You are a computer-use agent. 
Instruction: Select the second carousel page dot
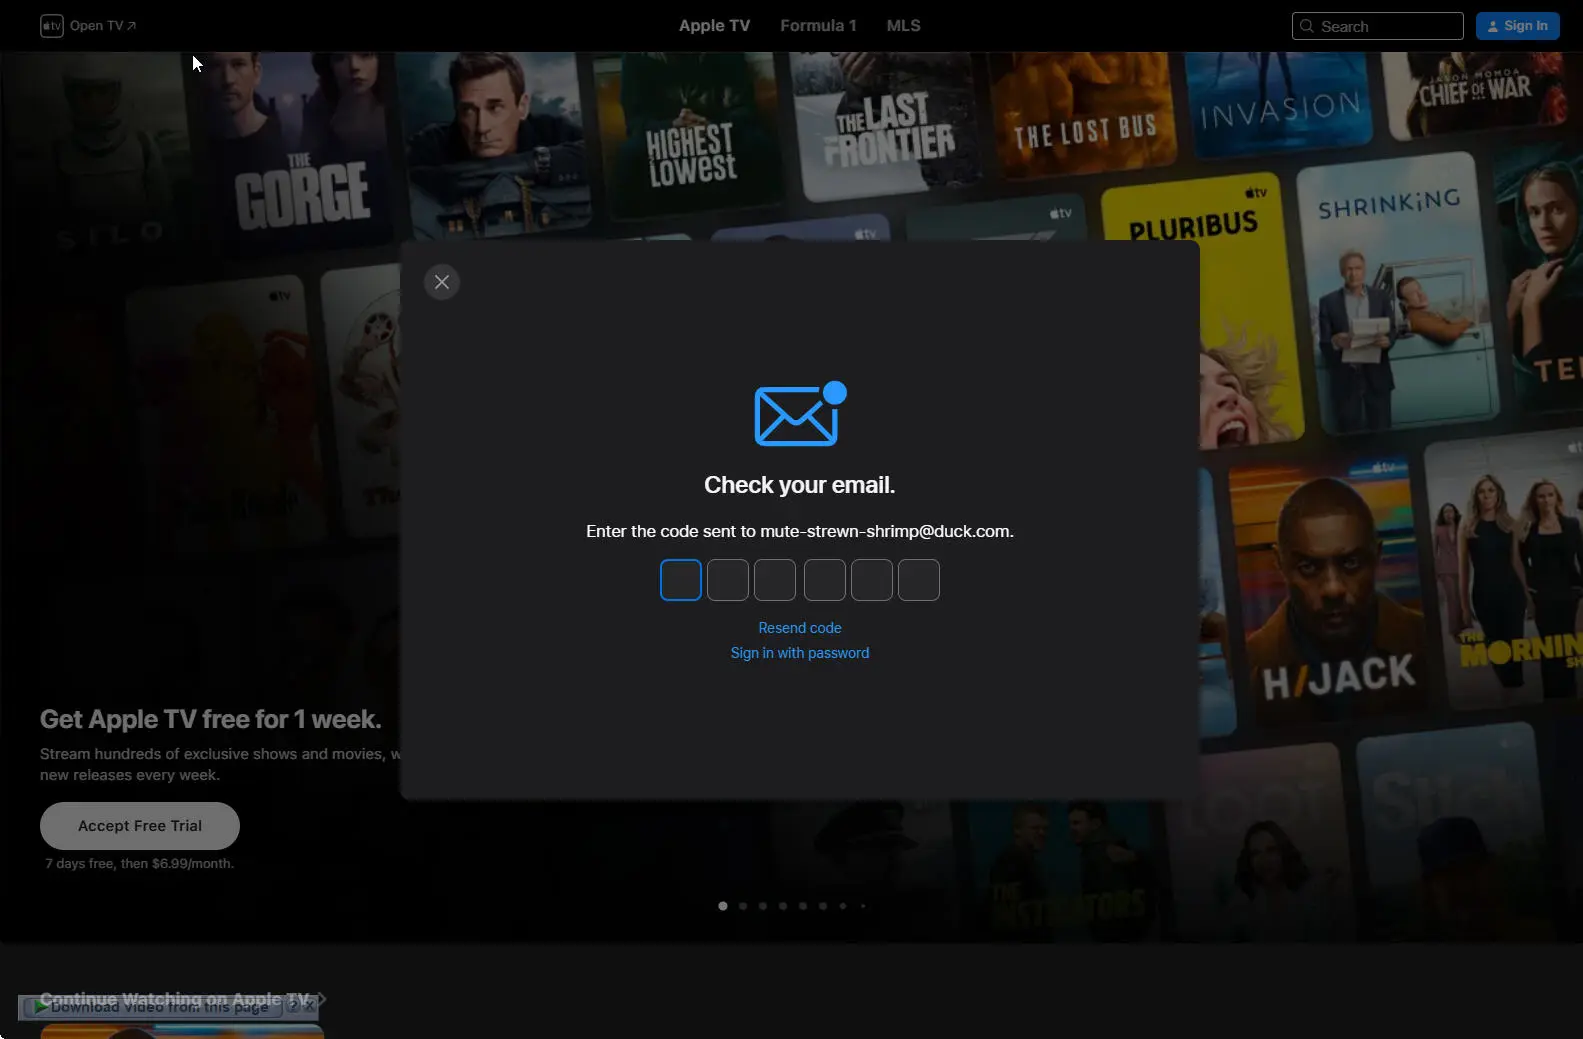point(743,906)
